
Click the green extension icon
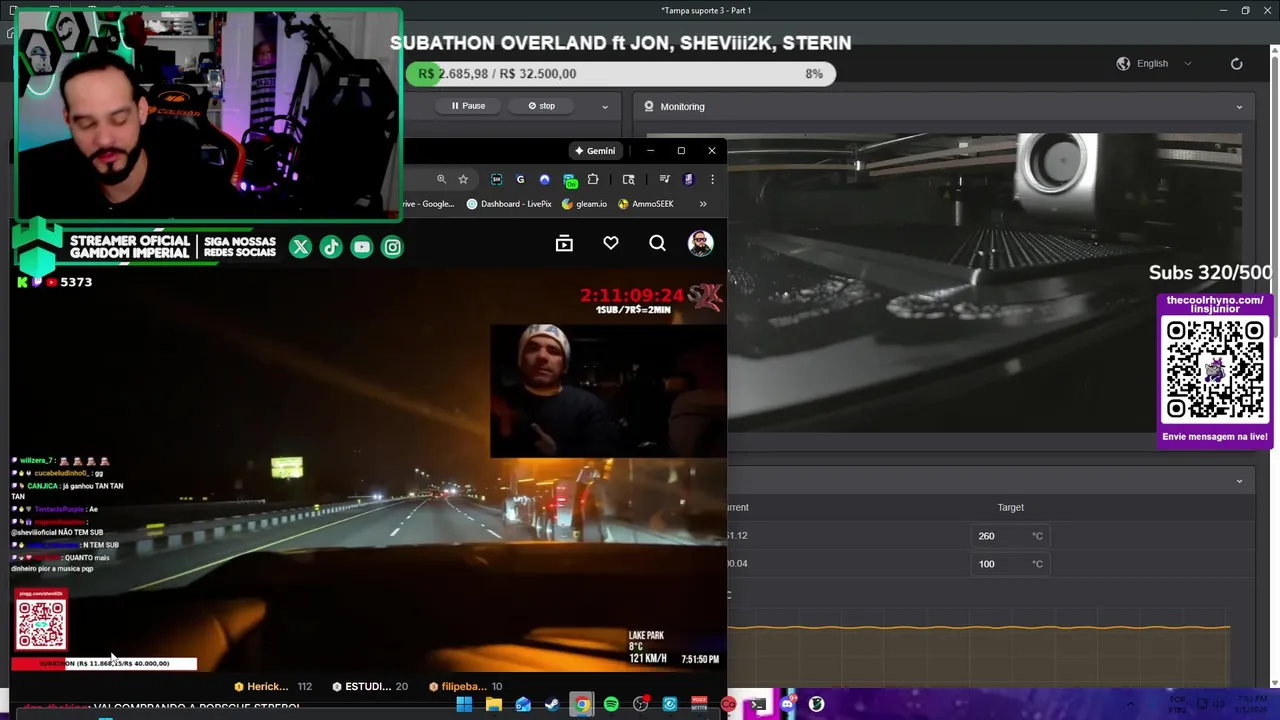(x=570, y=180)
